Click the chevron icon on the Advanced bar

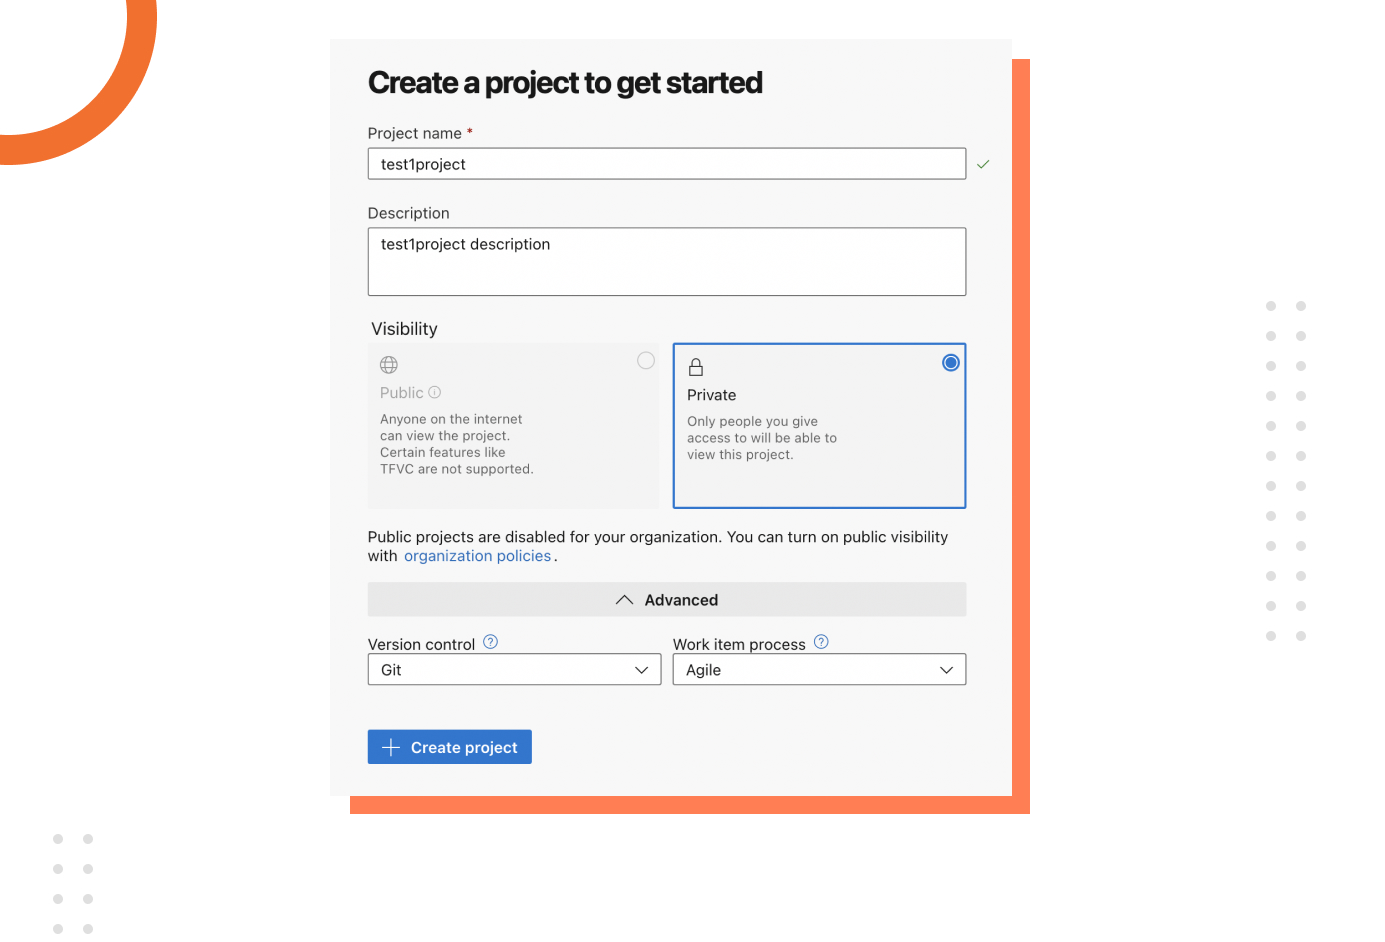(624, 599)
